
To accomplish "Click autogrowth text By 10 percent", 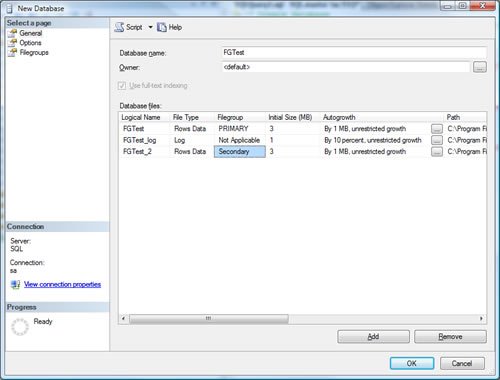I will tap(373, 140).
